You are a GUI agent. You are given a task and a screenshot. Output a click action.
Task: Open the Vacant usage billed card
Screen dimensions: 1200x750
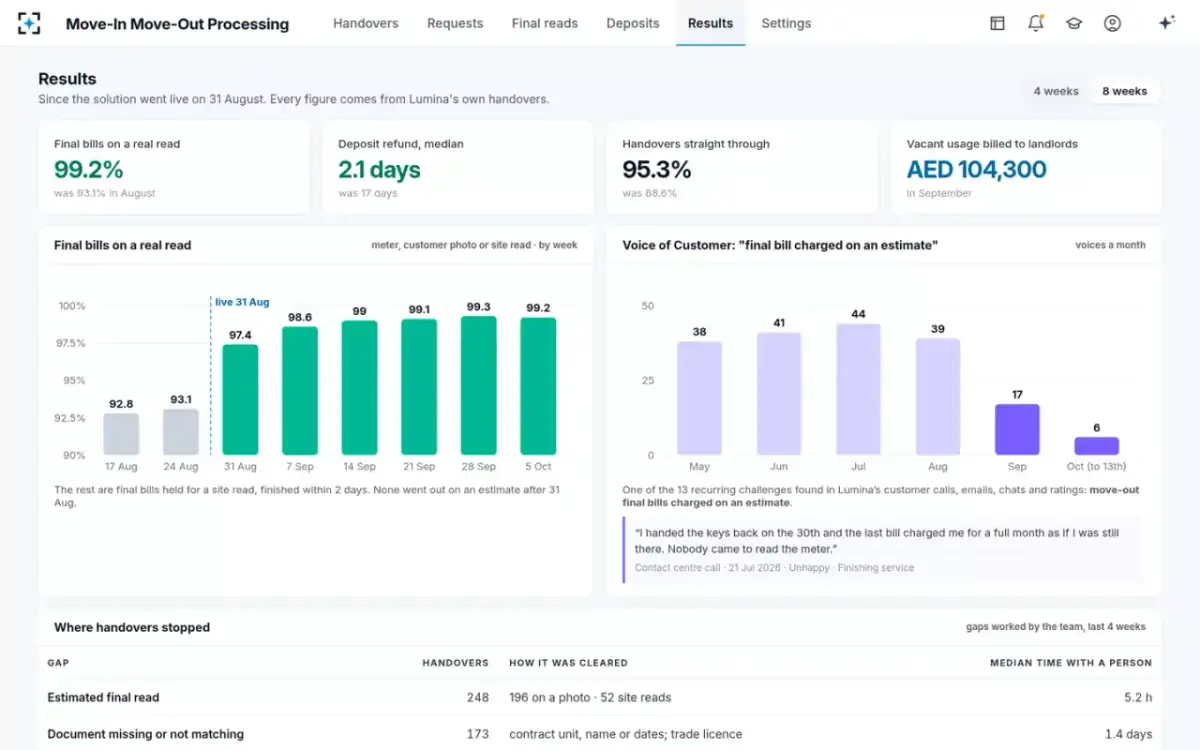[x=1026, y=168]
